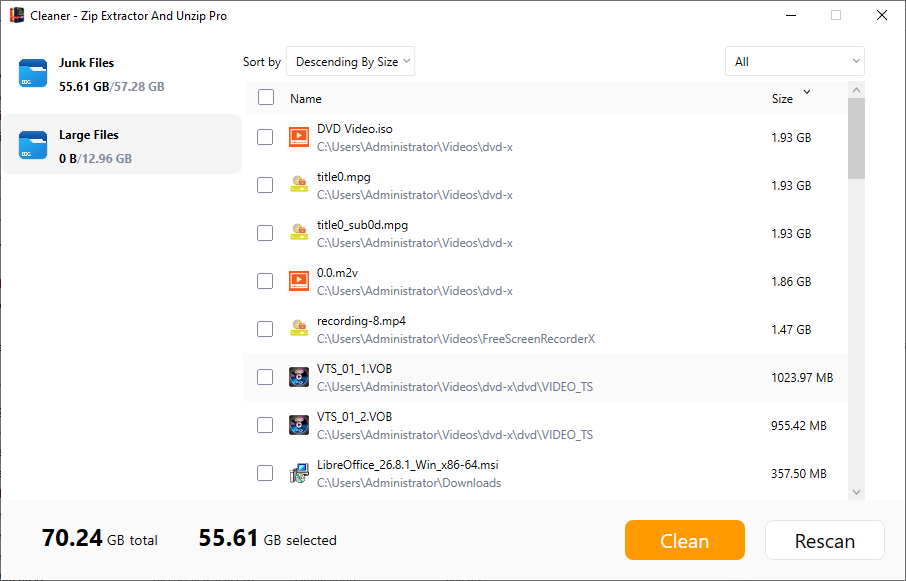The image size is (906, 581).
Task: Click the app icon in title bar
Action: tap(17, 16)
